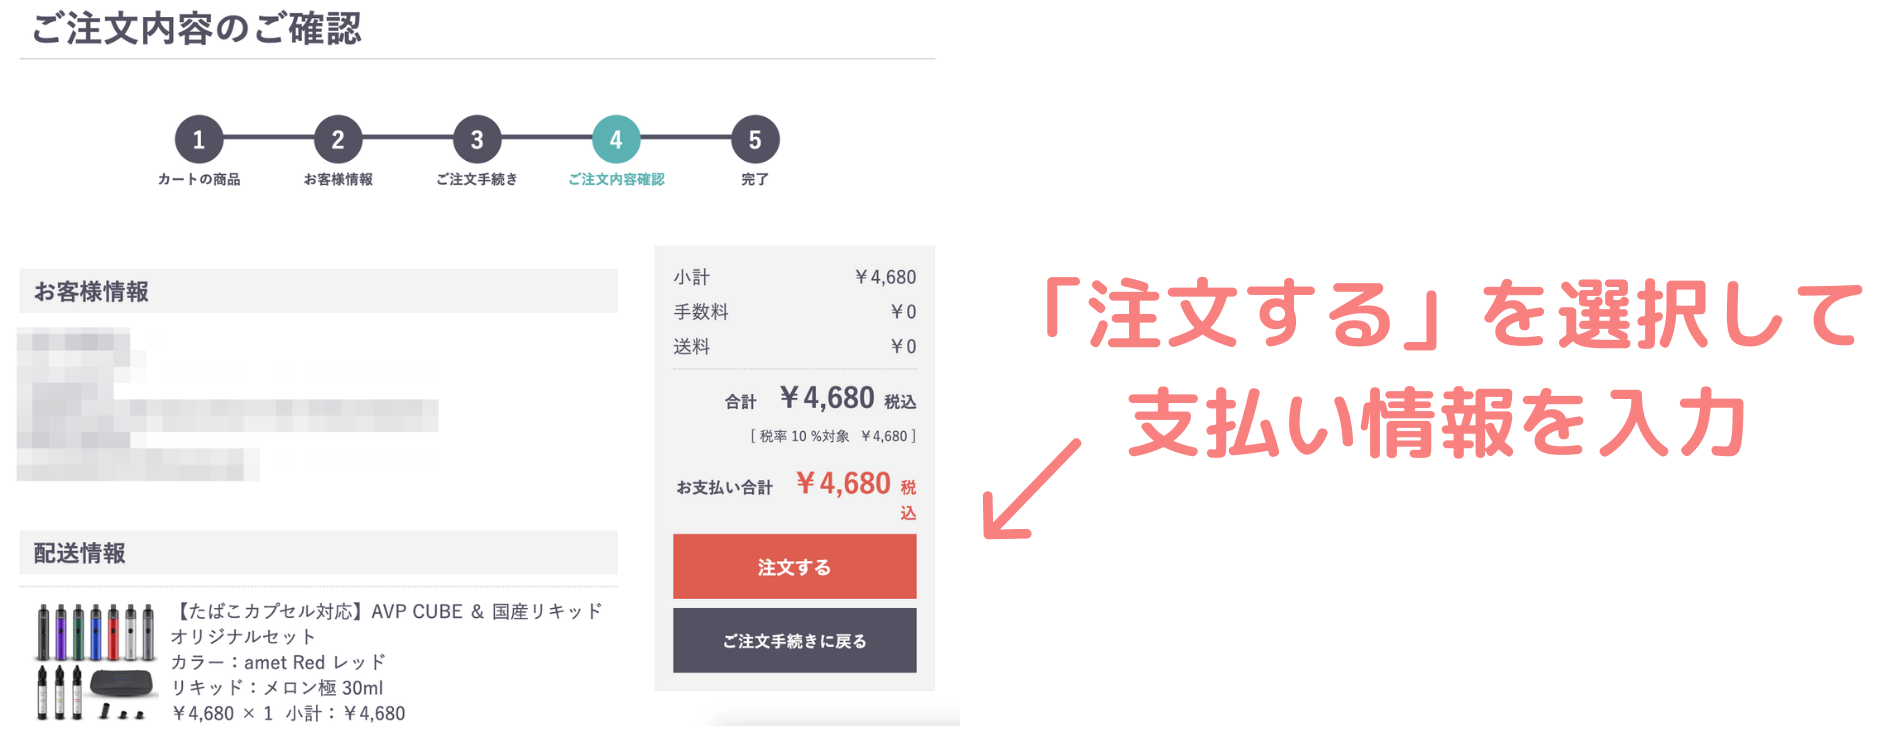The width and height of the screenshot is (1881, 753).
Task: Click the 手数料 ¥0 row
Action: tap(794, 312)
